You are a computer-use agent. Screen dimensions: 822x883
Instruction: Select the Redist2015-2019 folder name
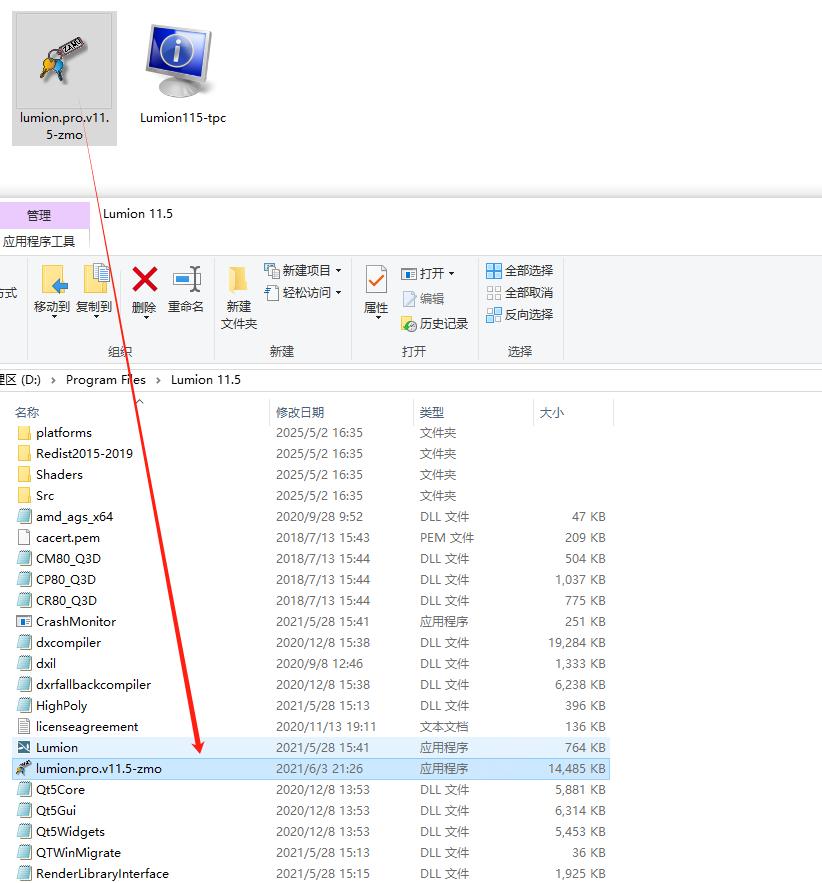point(84,454)
